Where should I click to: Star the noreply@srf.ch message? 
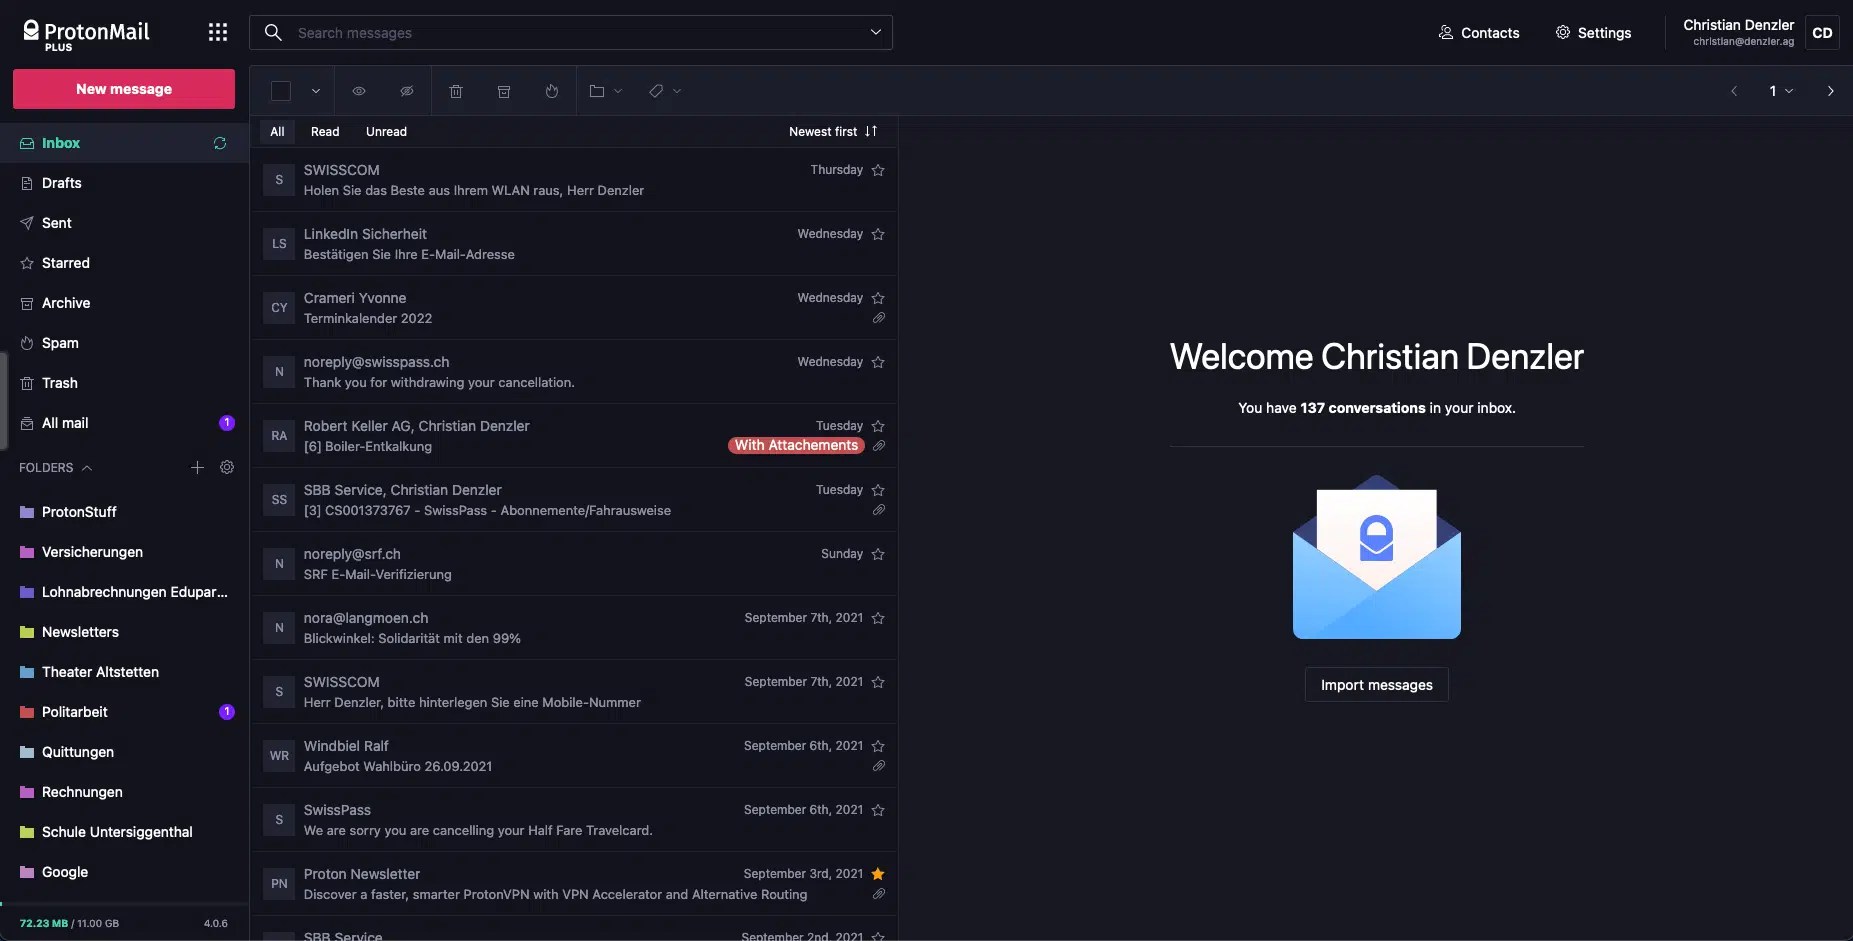(x=878, y=554)
